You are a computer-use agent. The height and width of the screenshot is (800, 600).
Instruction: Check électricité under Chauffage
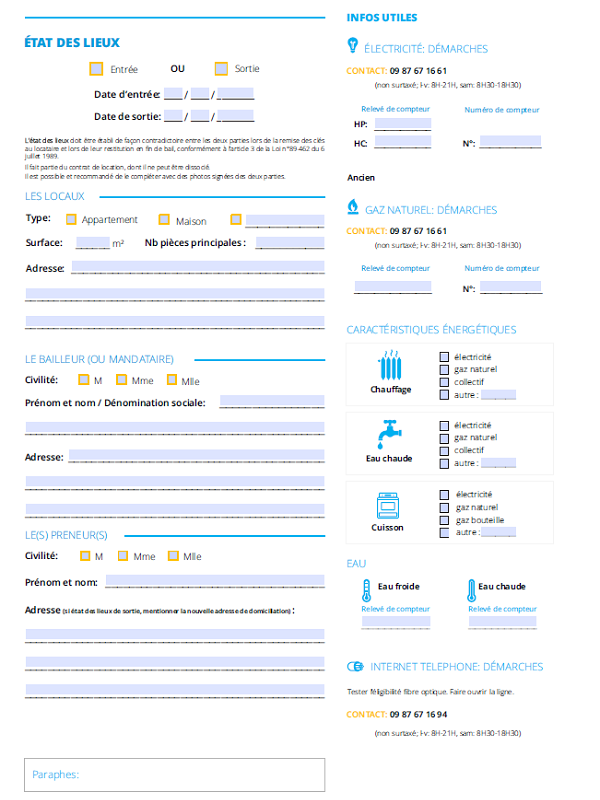click(x=444, y=357)
